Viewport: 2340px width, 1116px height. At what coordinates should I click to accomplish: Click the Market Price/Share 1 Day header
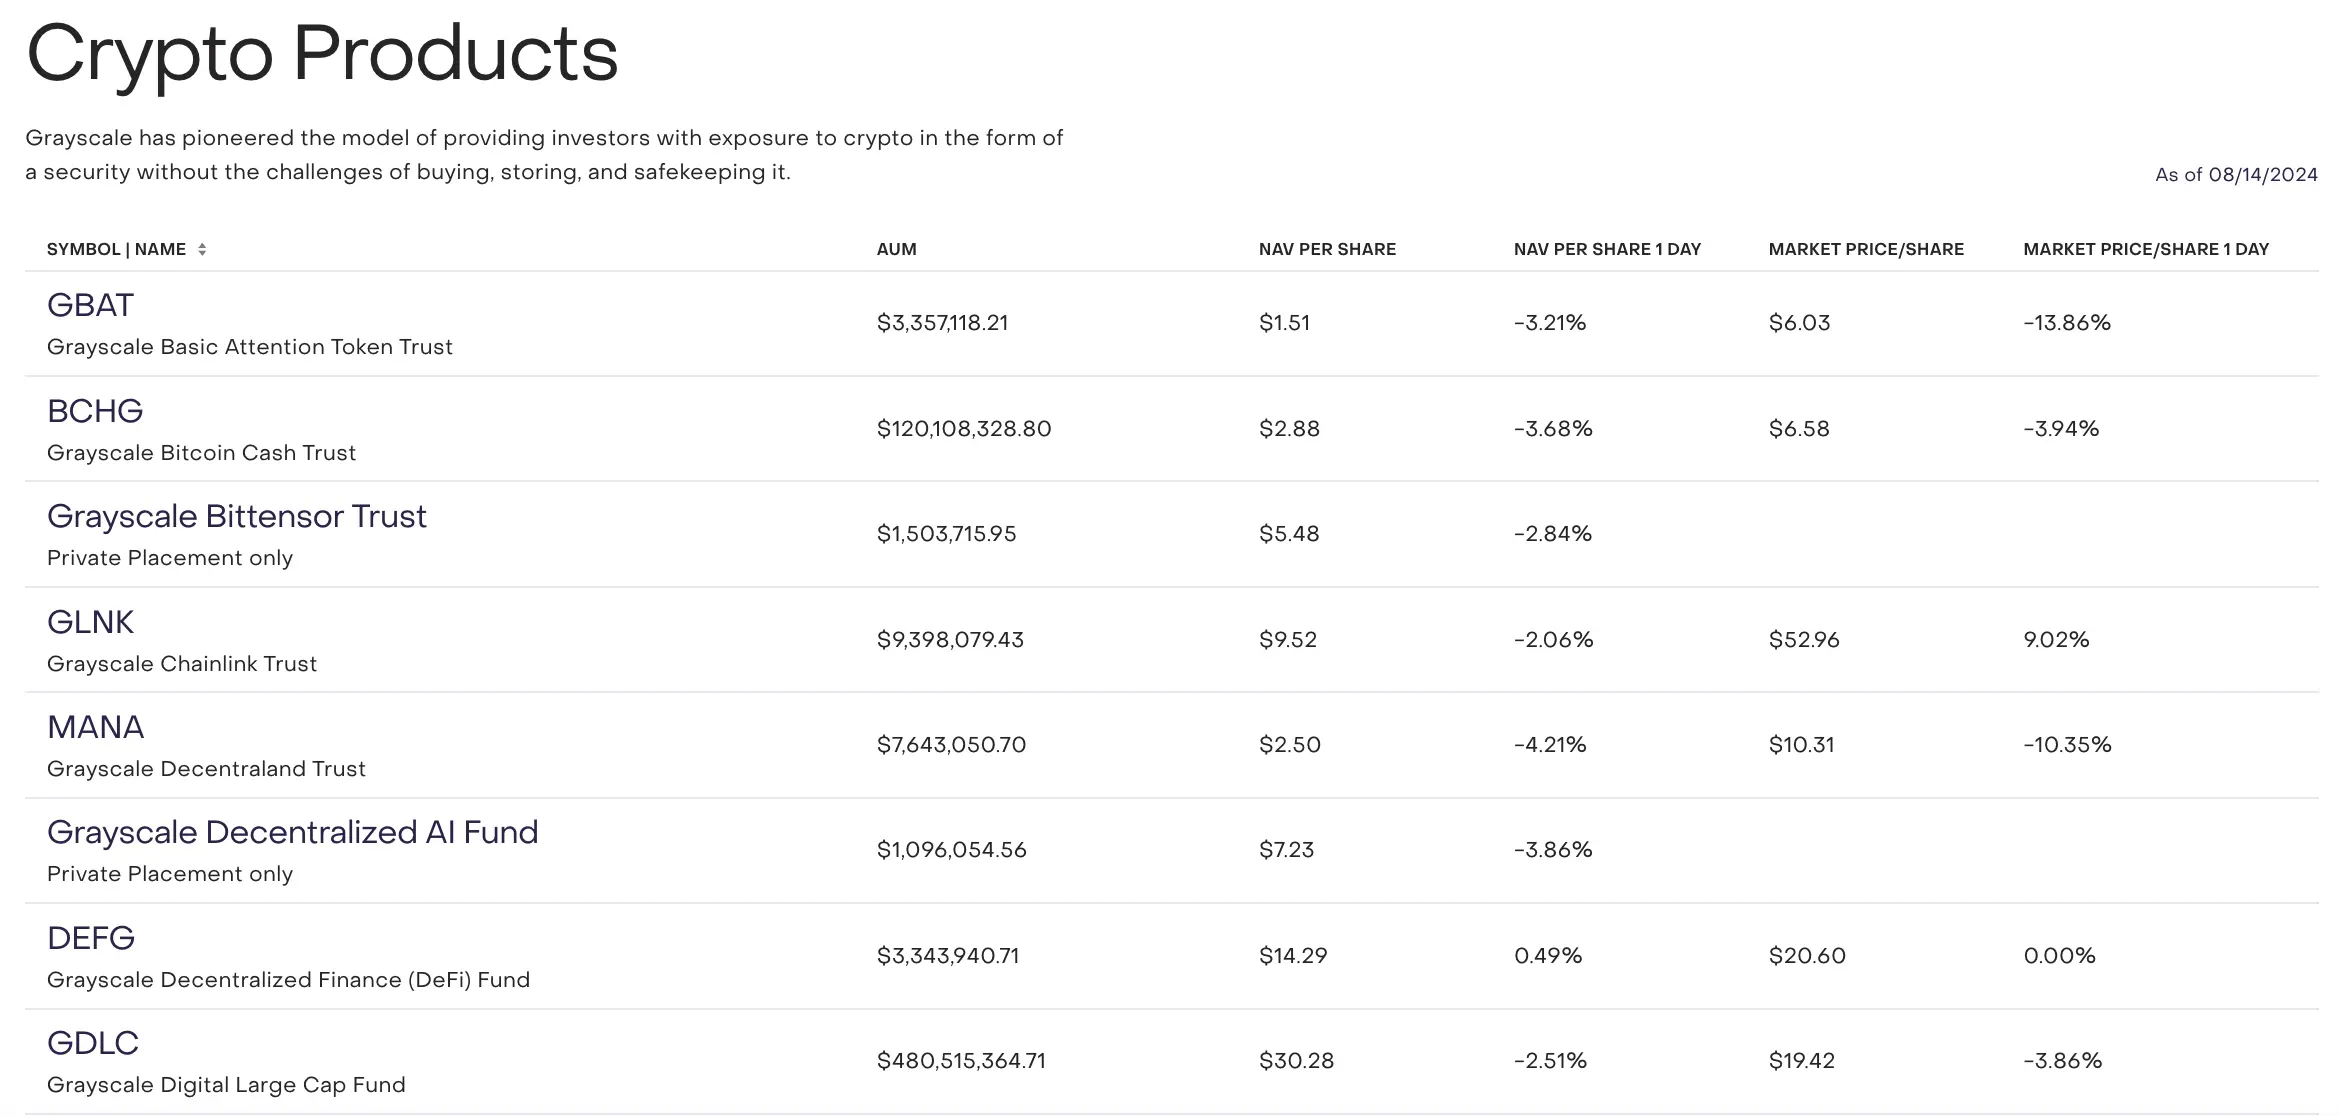2146,249
